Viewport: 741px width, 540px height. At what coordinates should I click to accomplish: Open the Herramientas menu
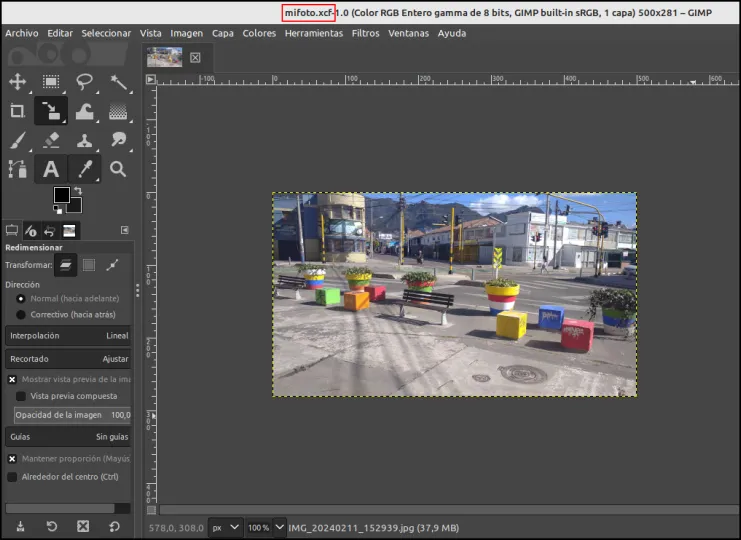click(314, 34)
